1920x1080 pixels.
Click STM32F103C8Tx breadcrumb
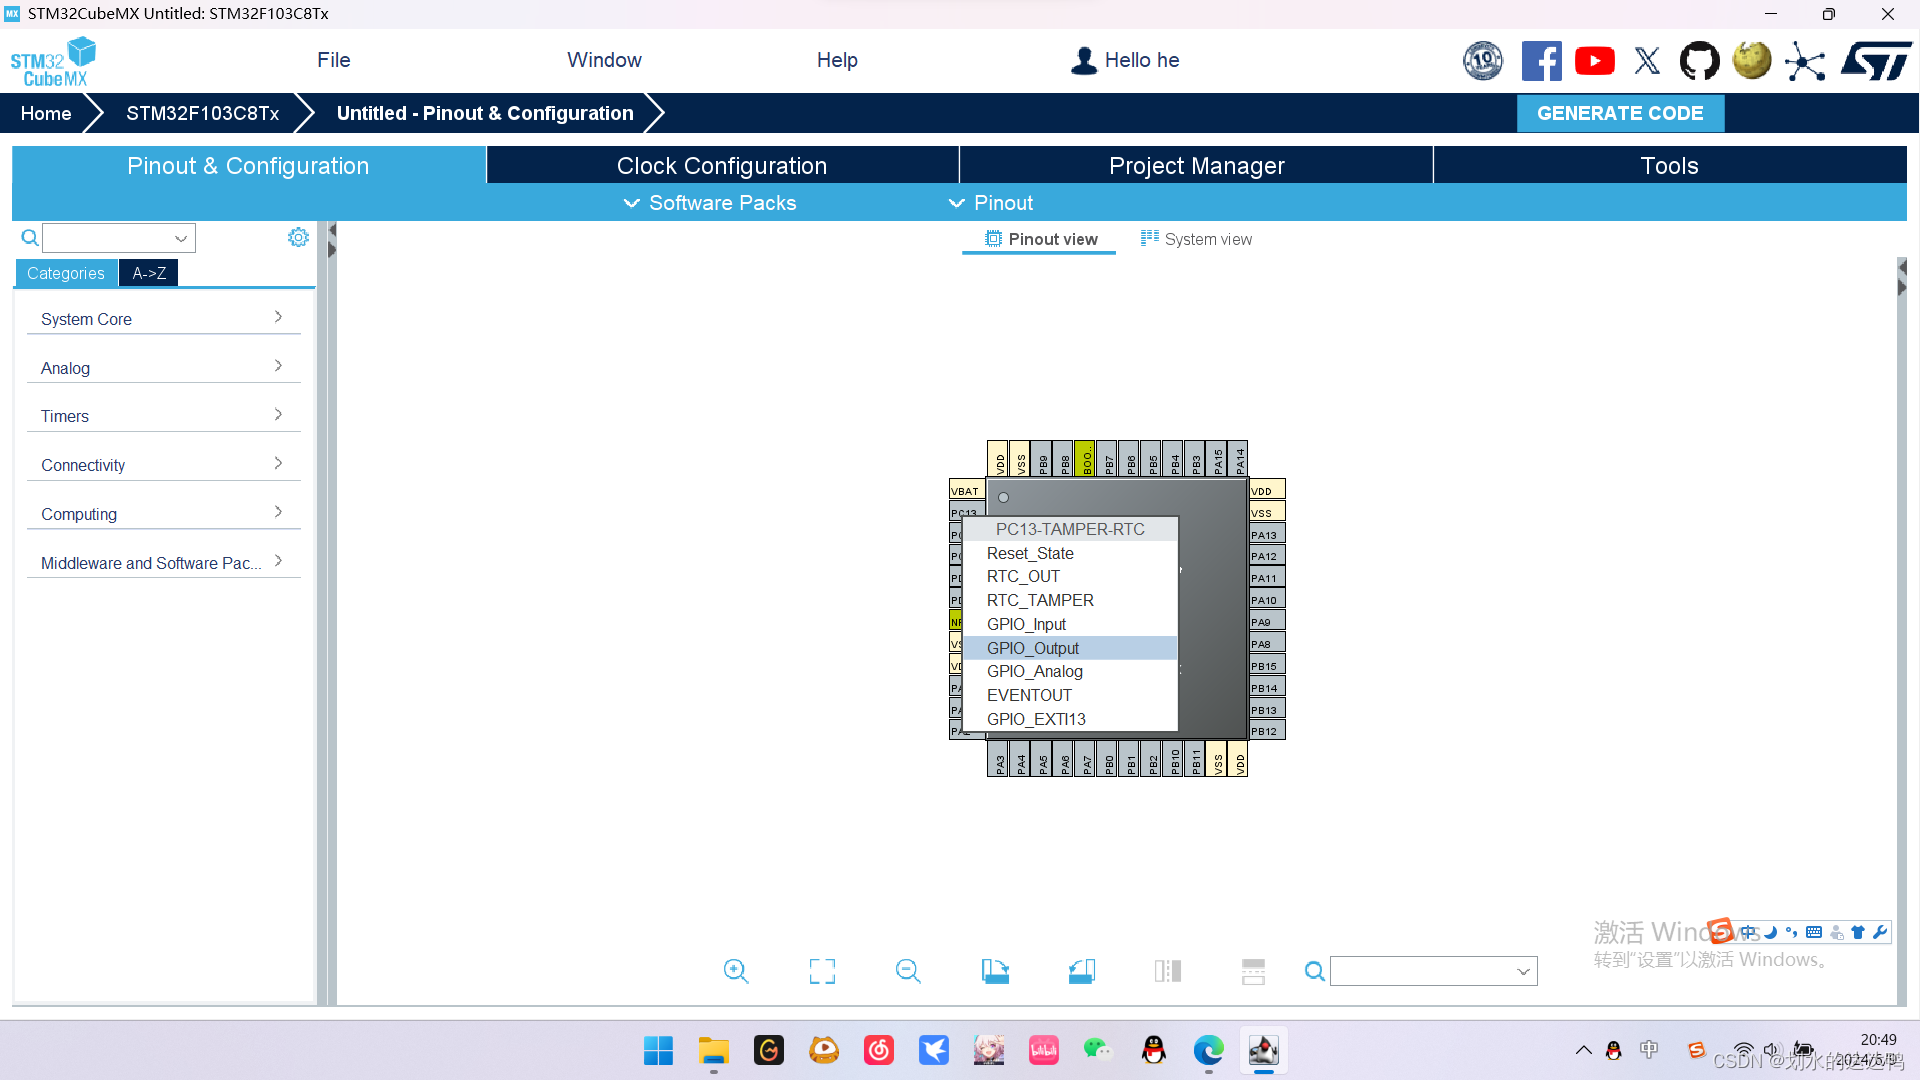click(203, 113)
